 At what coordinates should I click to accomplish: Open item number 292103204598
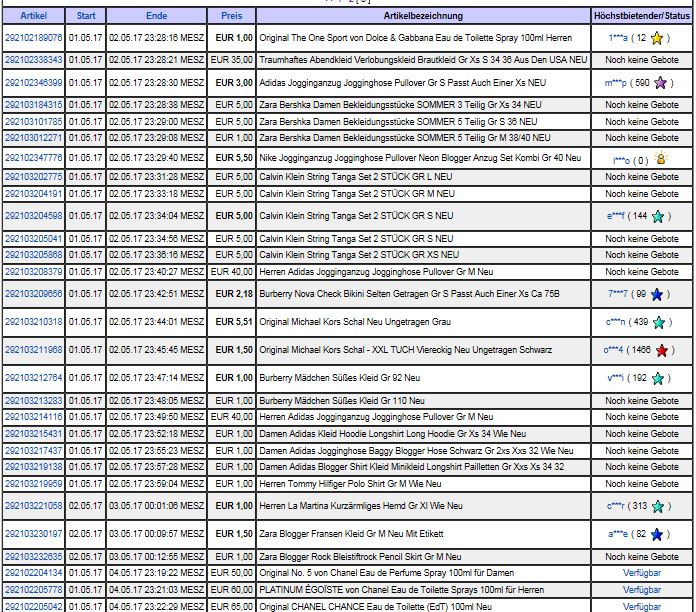pyautogui.click(x=34, y=216)
